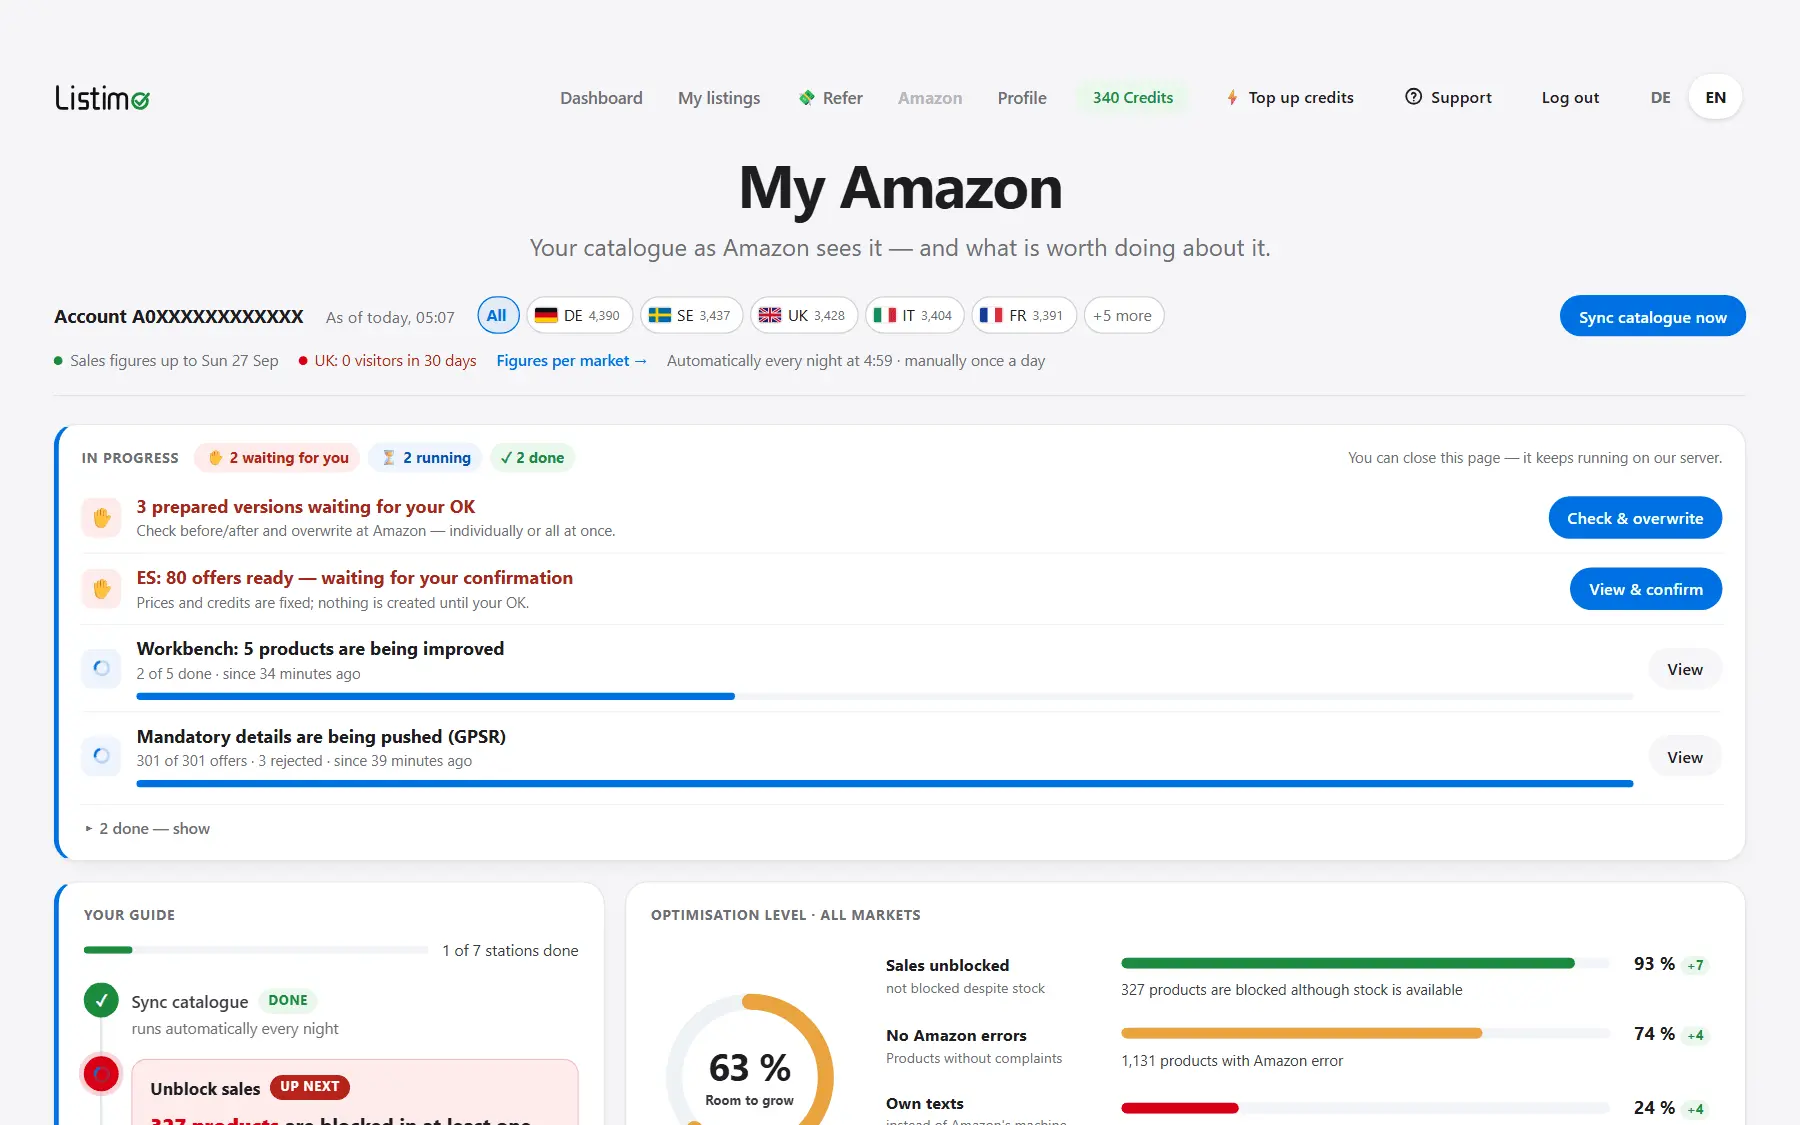Click the Swedish flag icon

click(660, 316)
